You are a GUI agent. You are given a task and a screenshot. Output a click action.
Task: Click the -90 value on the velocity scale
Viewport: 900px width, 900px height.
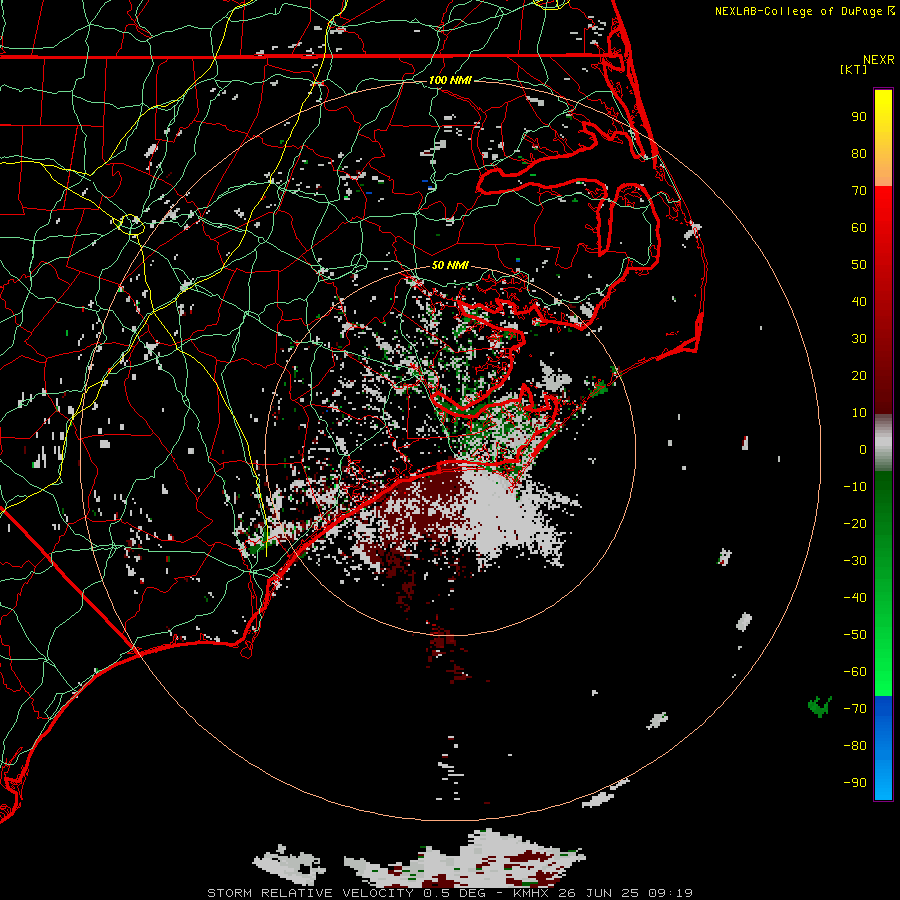click(x=855, y=783)
